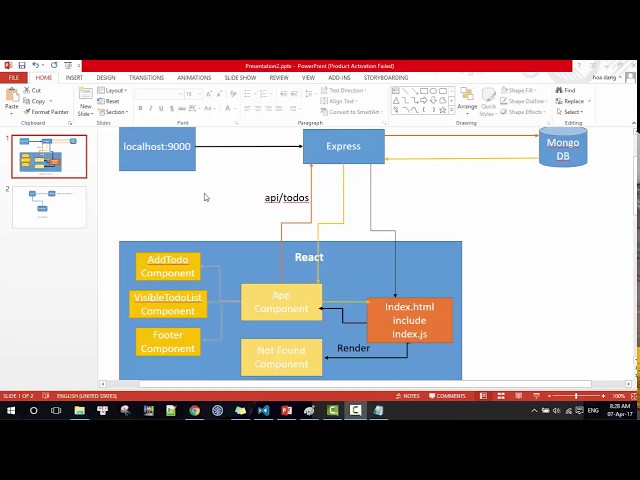Toggle Bold formatting
The image size is (640, 480).
coord(140,108)
